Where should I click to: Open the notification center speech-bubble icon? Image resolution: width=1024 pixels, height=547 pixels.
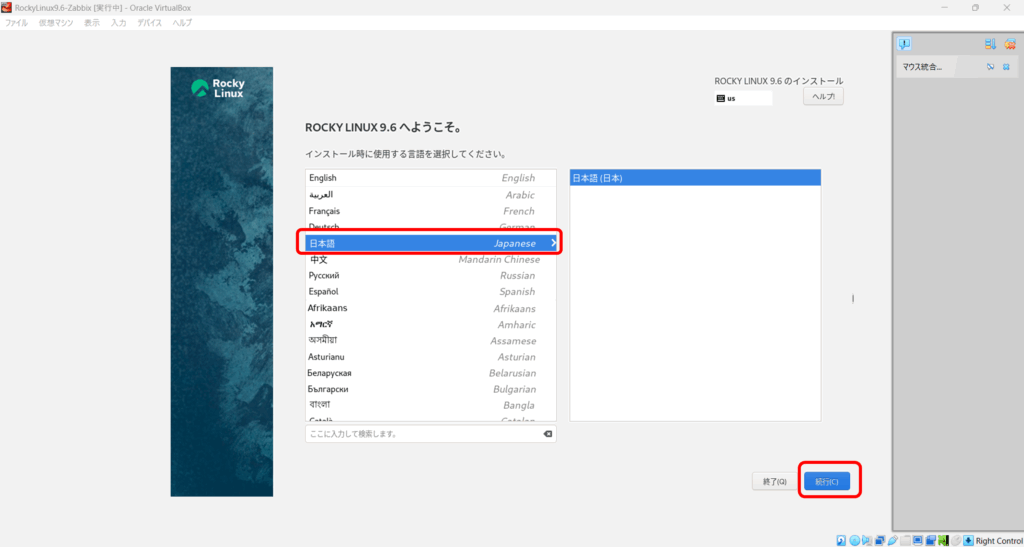[904, 44]
